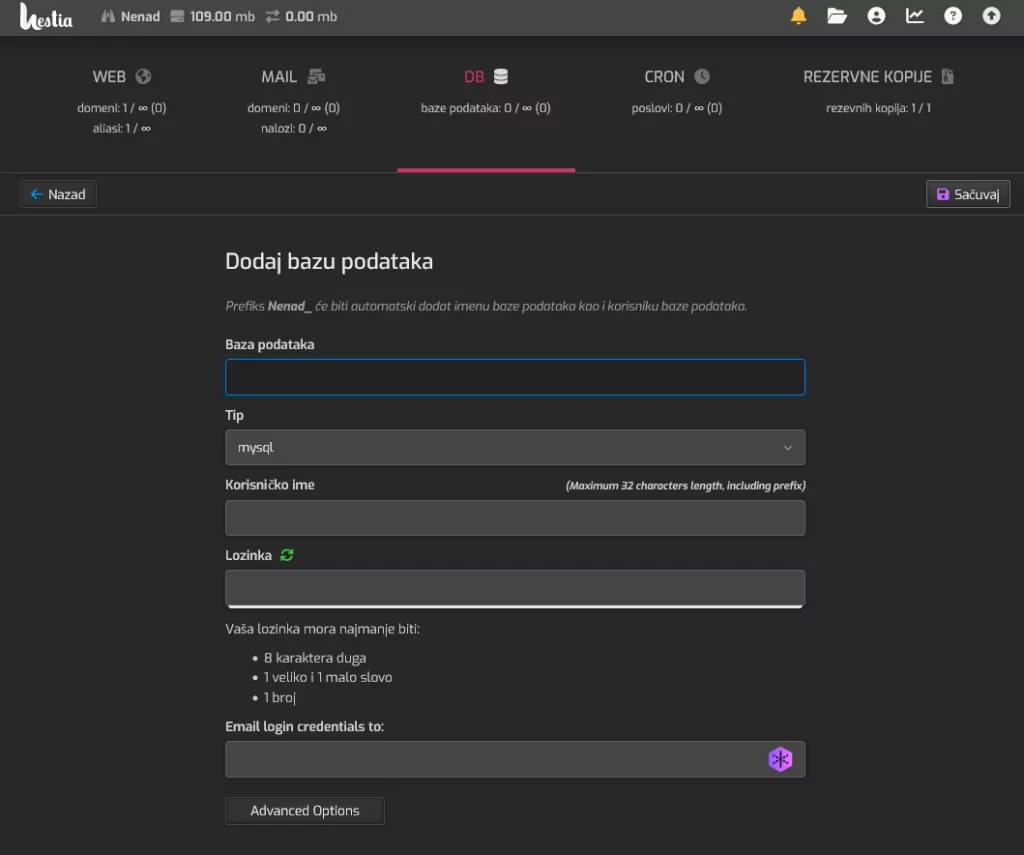The width and height of the screenshot is (1024, 855).
Task: Click the Hestia logo
Action: 46,16
